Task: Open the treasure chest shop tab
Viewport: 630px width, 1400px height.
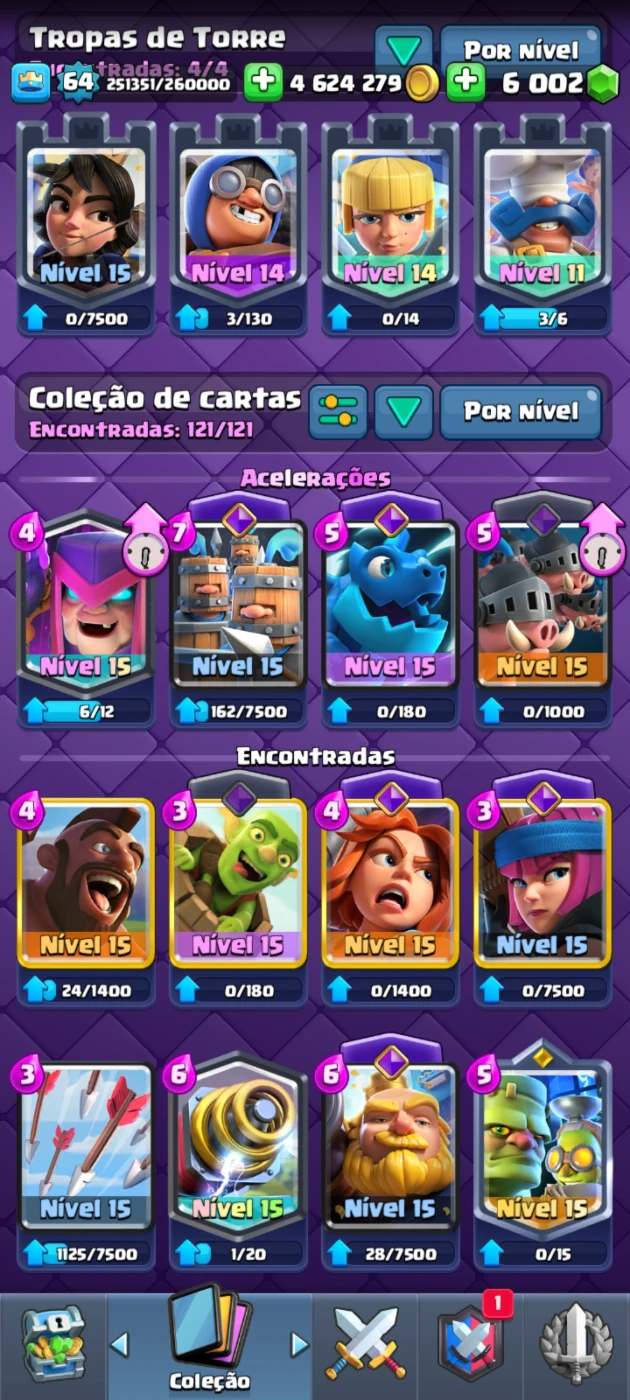Action: (54, 1345)
